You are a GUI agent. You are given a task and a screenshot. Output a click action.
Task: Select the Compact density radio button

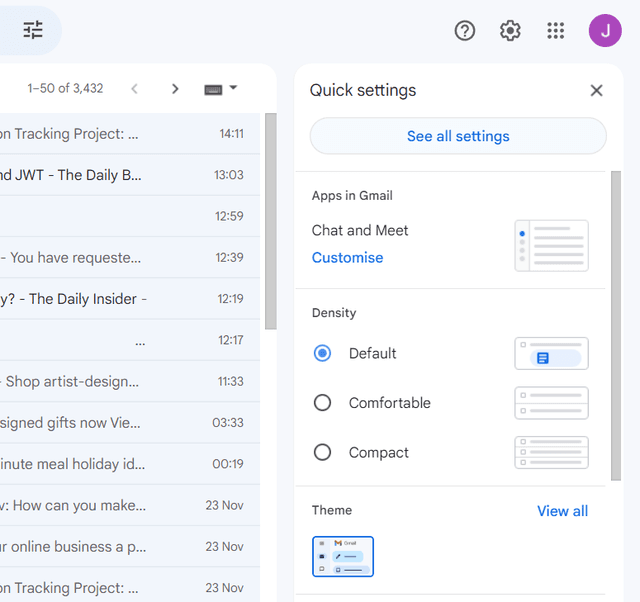click(x=322, y=452)
